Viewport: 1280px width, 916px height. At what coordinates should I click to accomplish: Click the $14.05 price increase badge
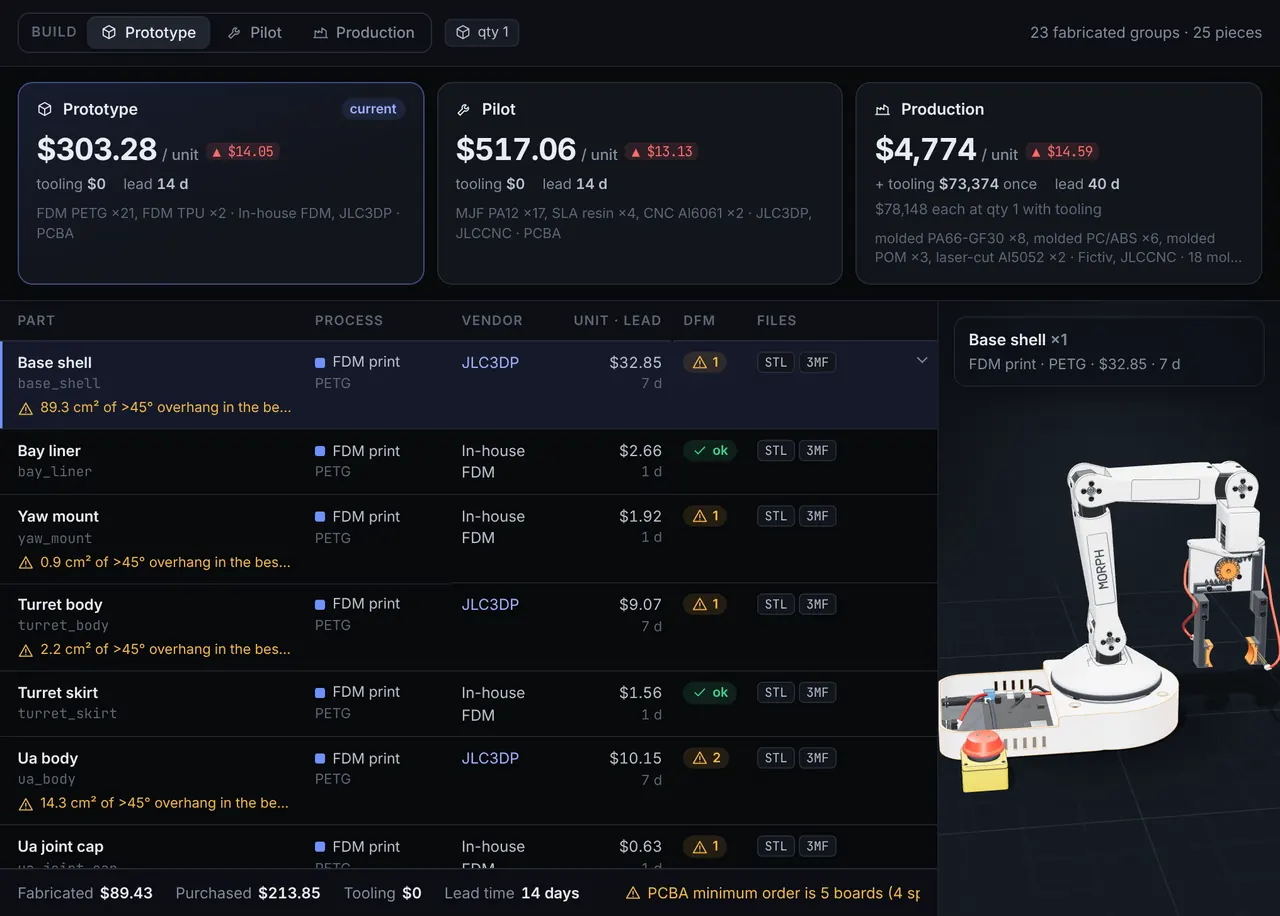[x=243, y=152]
